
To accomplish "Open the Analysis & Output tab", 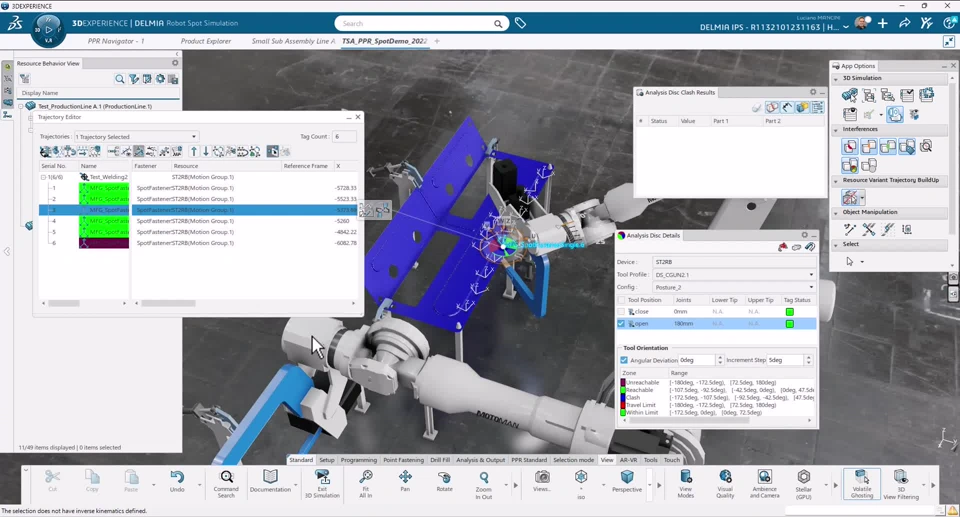I will (x=481, y=459).
